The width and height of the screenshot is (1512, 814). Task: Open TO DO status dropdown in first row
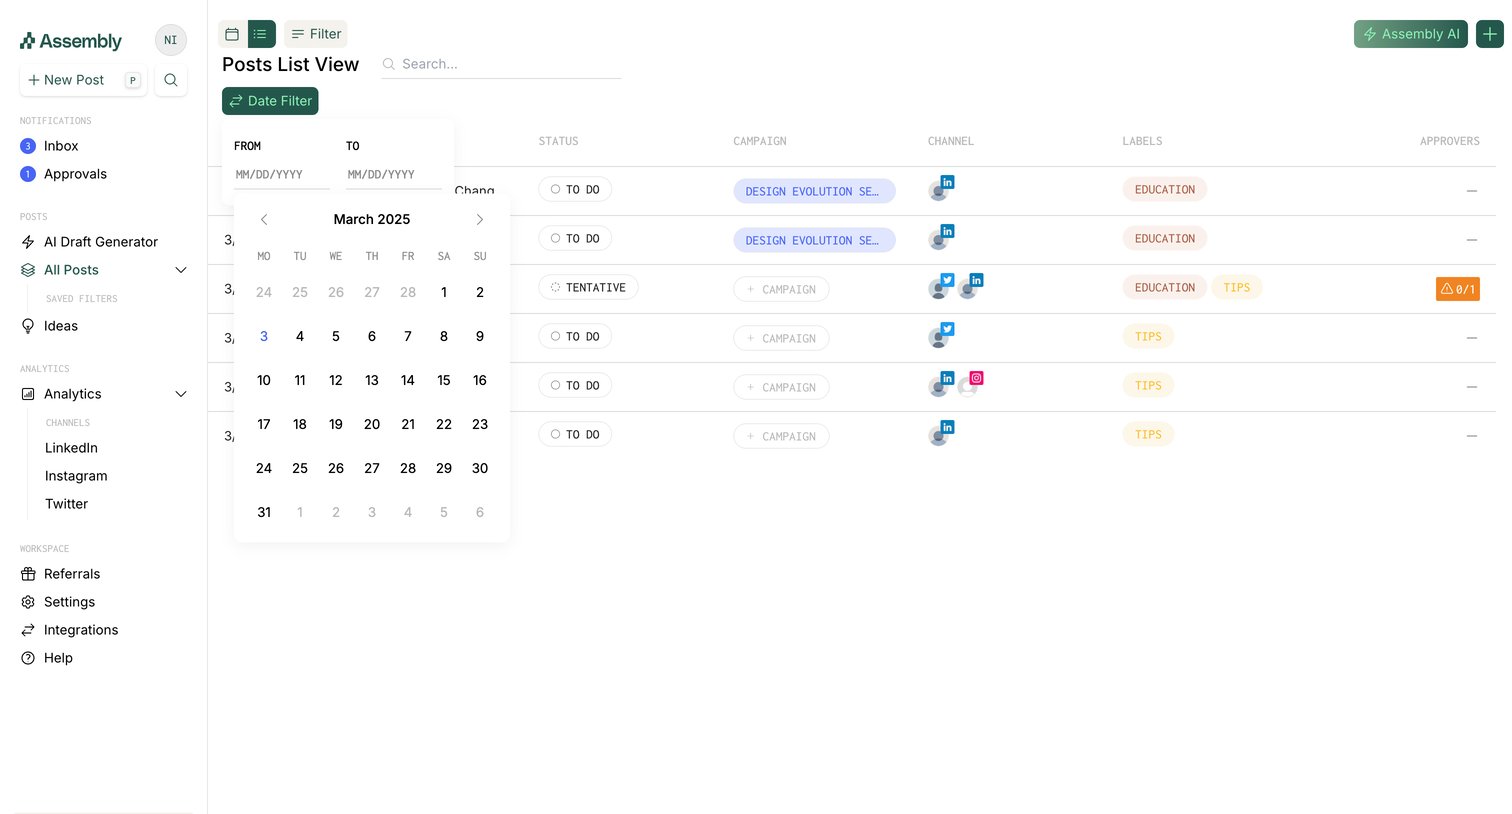click(575, 189)
